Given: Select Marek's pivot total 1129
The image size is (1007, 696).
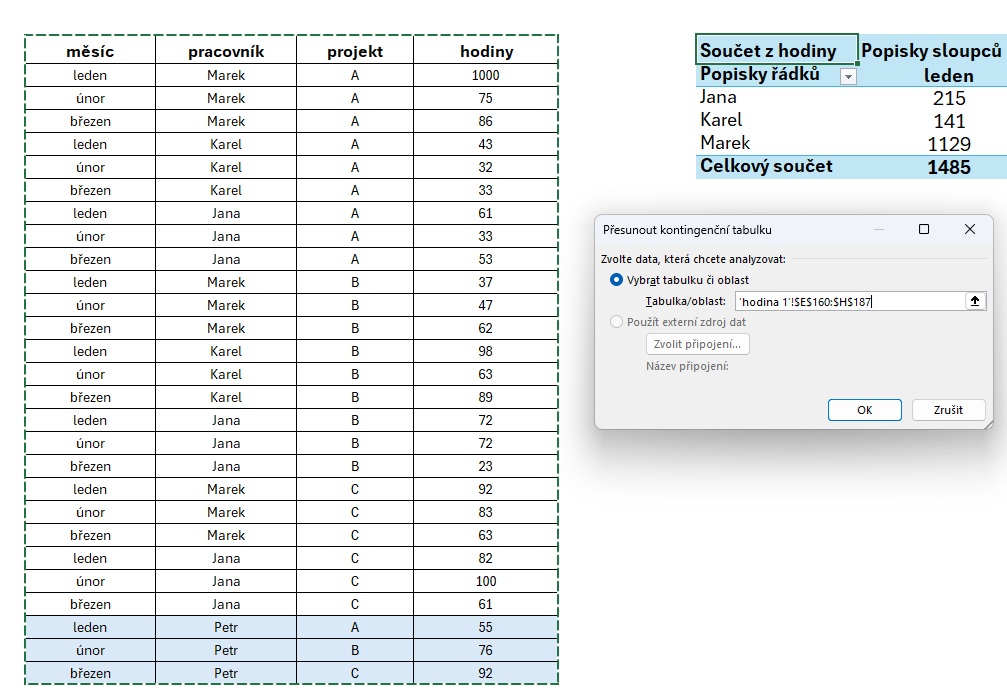Looking at the screenshot, I should click(x=948, y=143).
